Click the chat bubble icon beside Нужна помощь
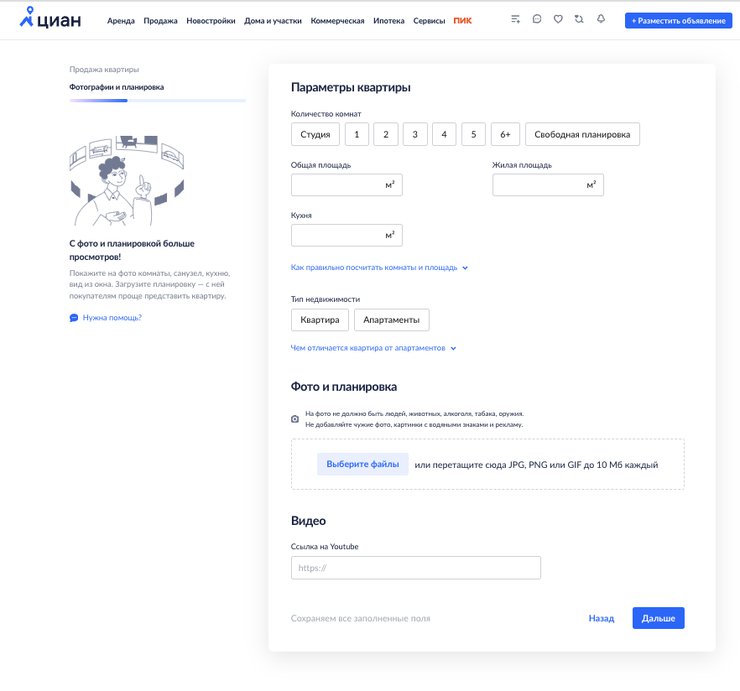The height and width of the screenshot is (691, 740). pyautogui.click(x=74, y=317)
